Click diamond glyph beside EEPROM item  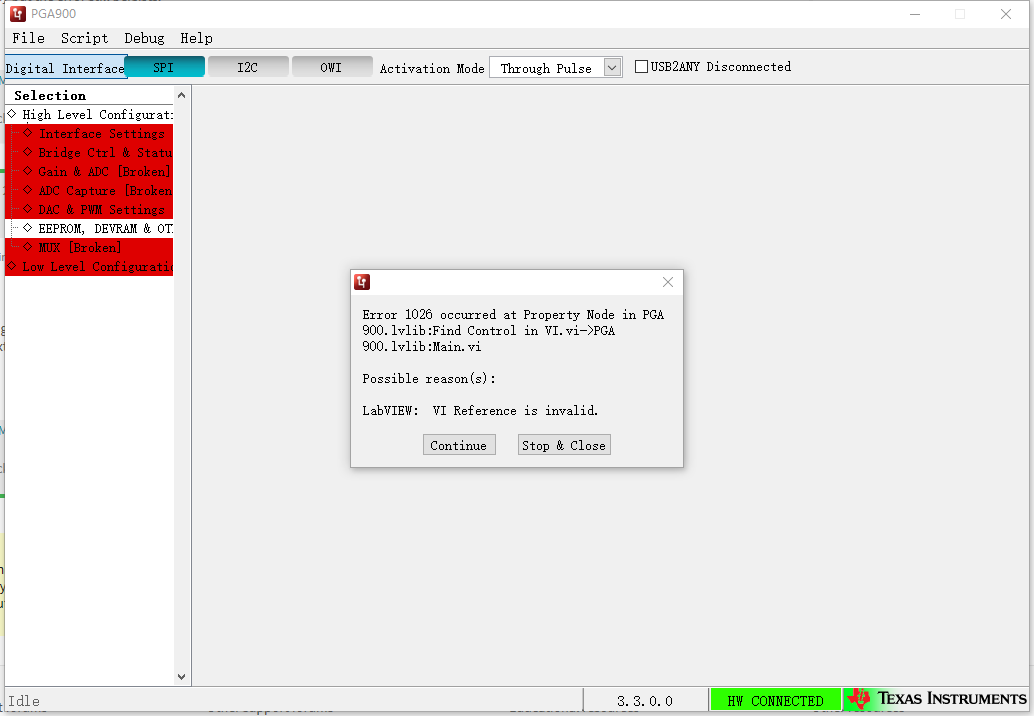[x=28, y=227]
